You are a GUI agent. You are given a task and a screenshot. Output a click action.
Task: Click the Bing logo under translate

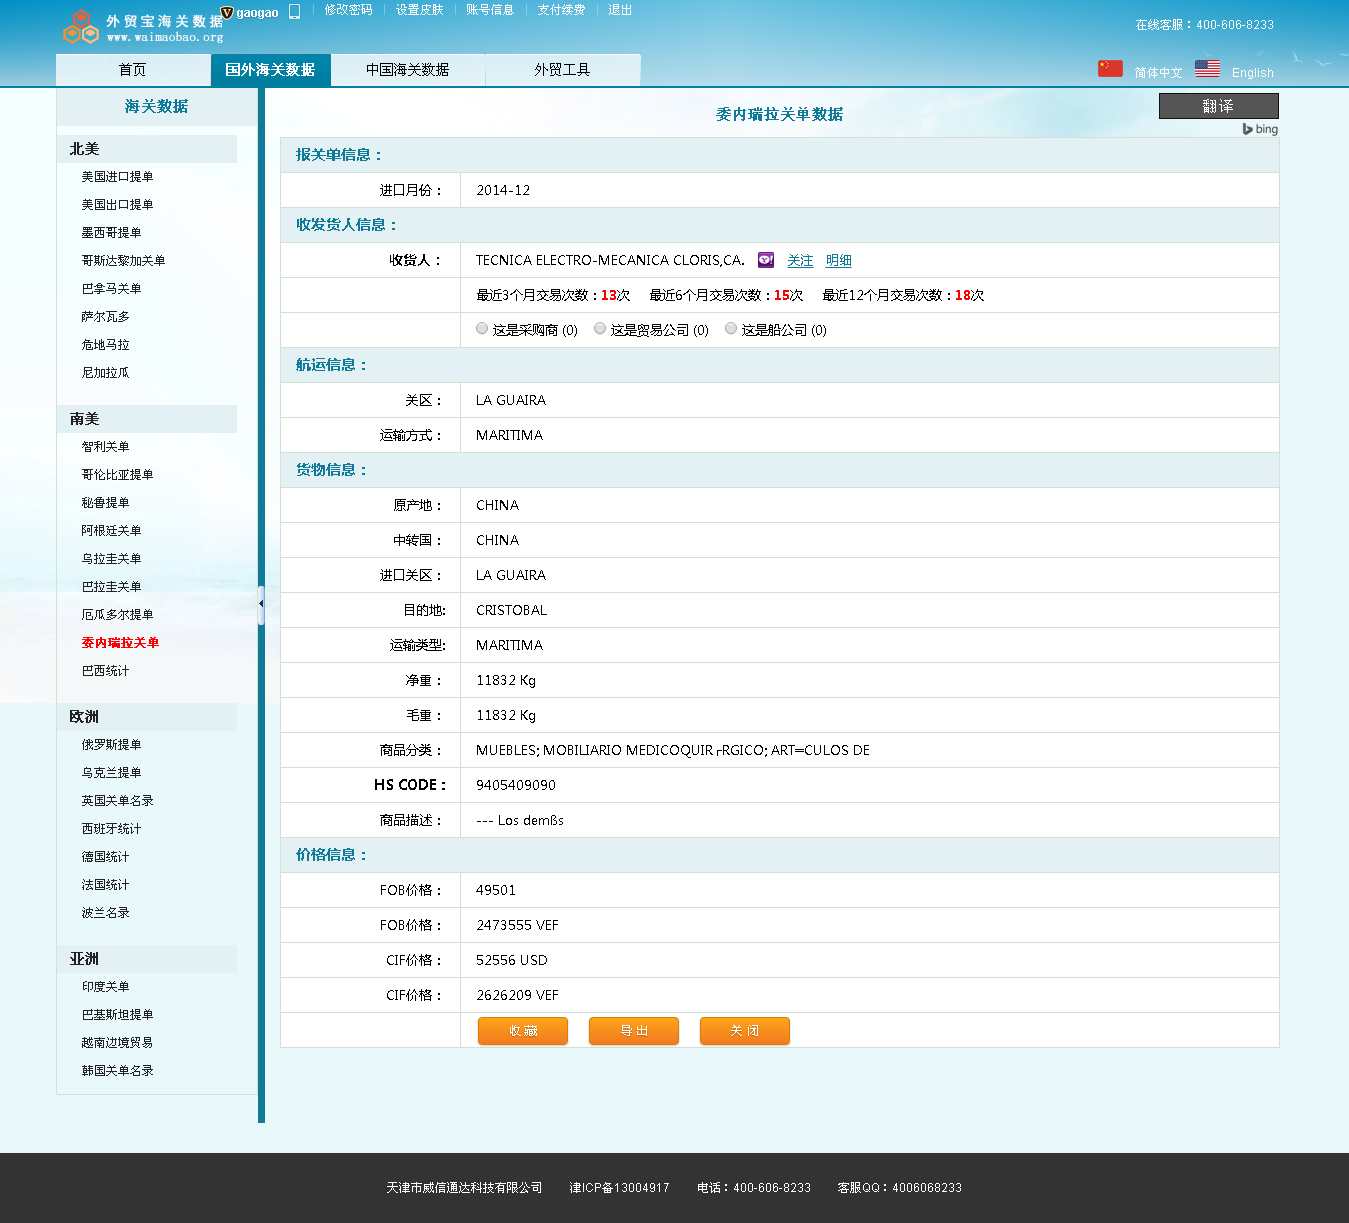coord(1260,129)
